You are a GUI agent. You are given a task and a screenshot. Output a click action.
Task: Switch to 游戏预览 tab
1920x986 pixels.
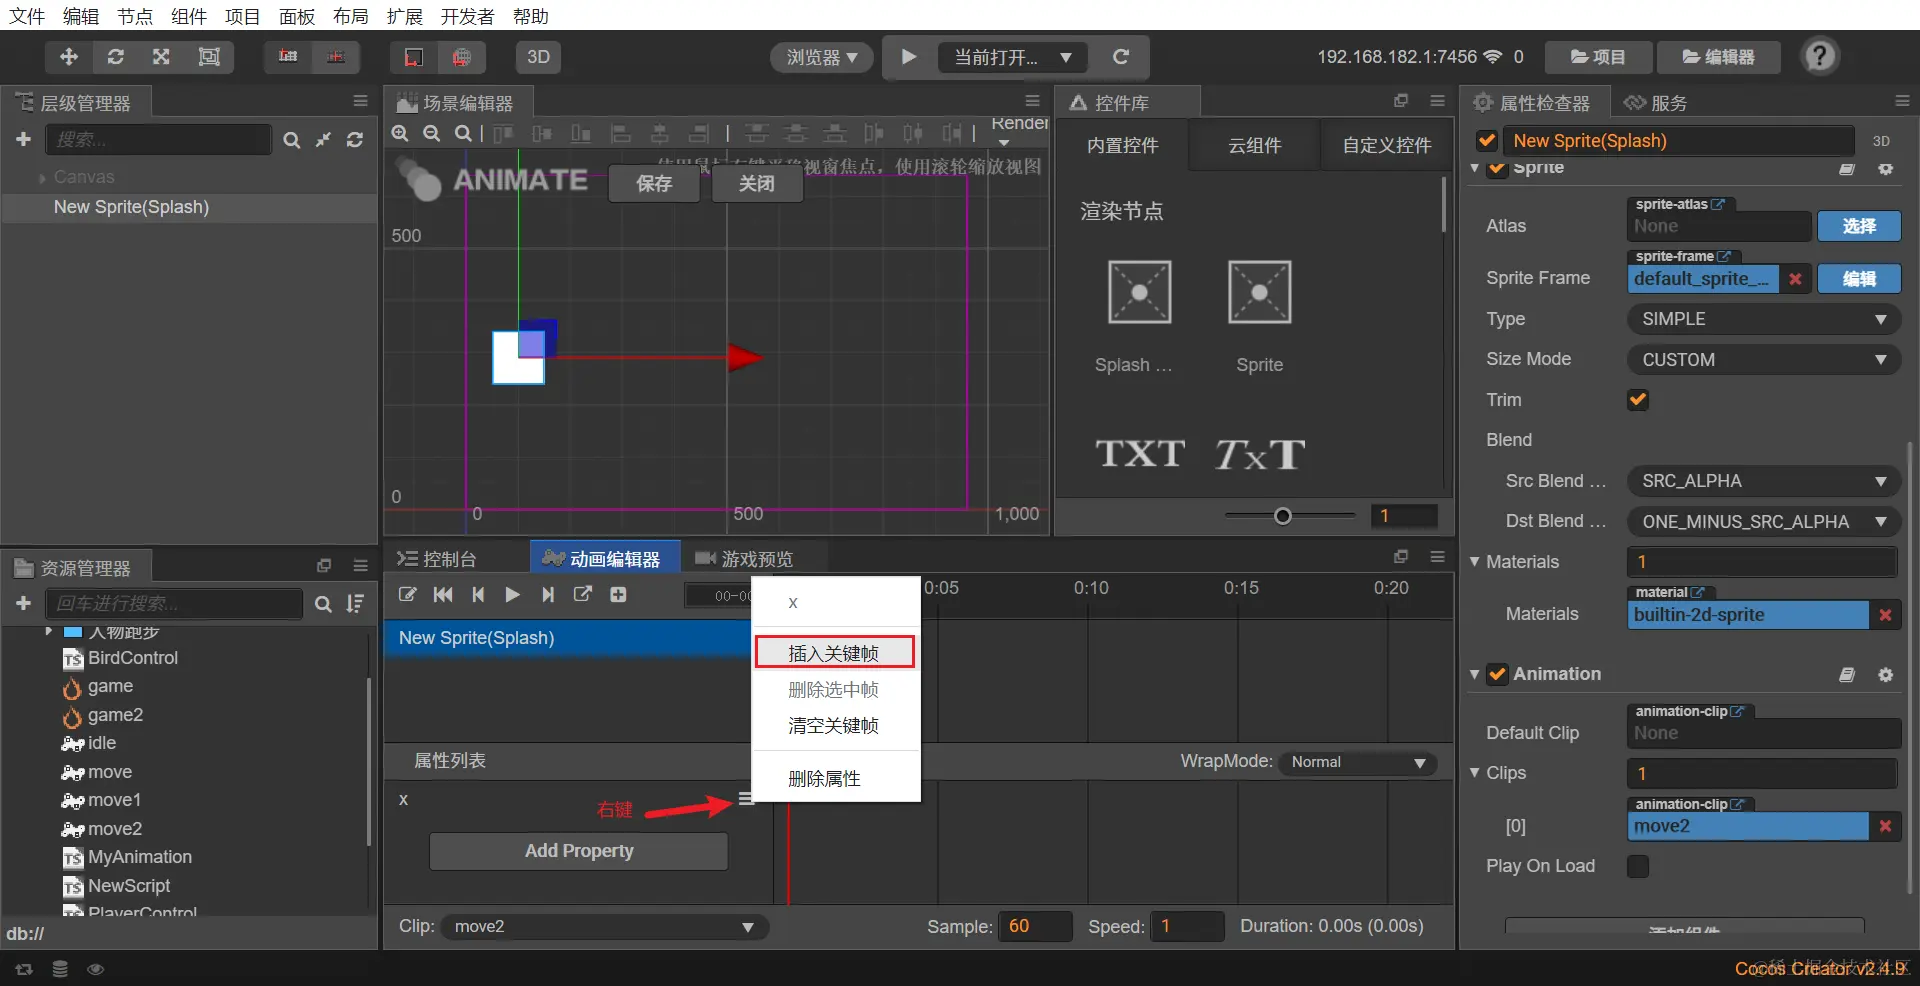click(x=744, y=559)
